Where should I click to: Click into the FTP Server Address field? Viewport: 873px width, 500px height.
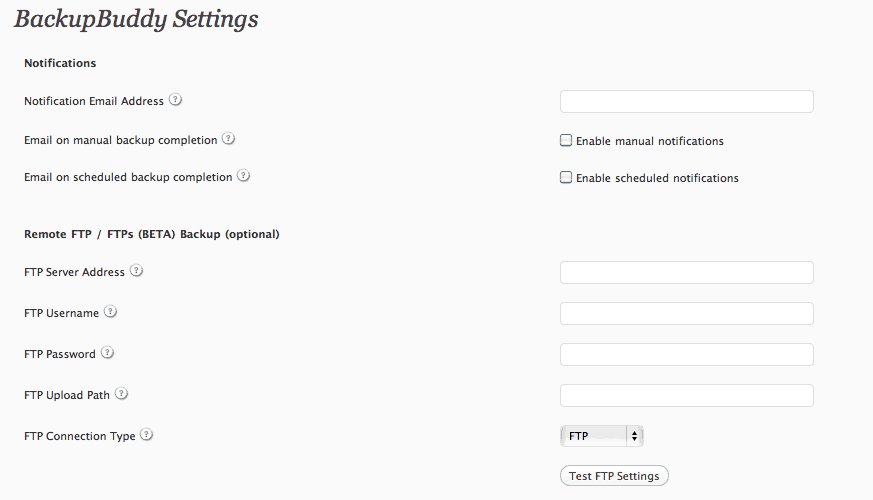click(x=686, y=272)
